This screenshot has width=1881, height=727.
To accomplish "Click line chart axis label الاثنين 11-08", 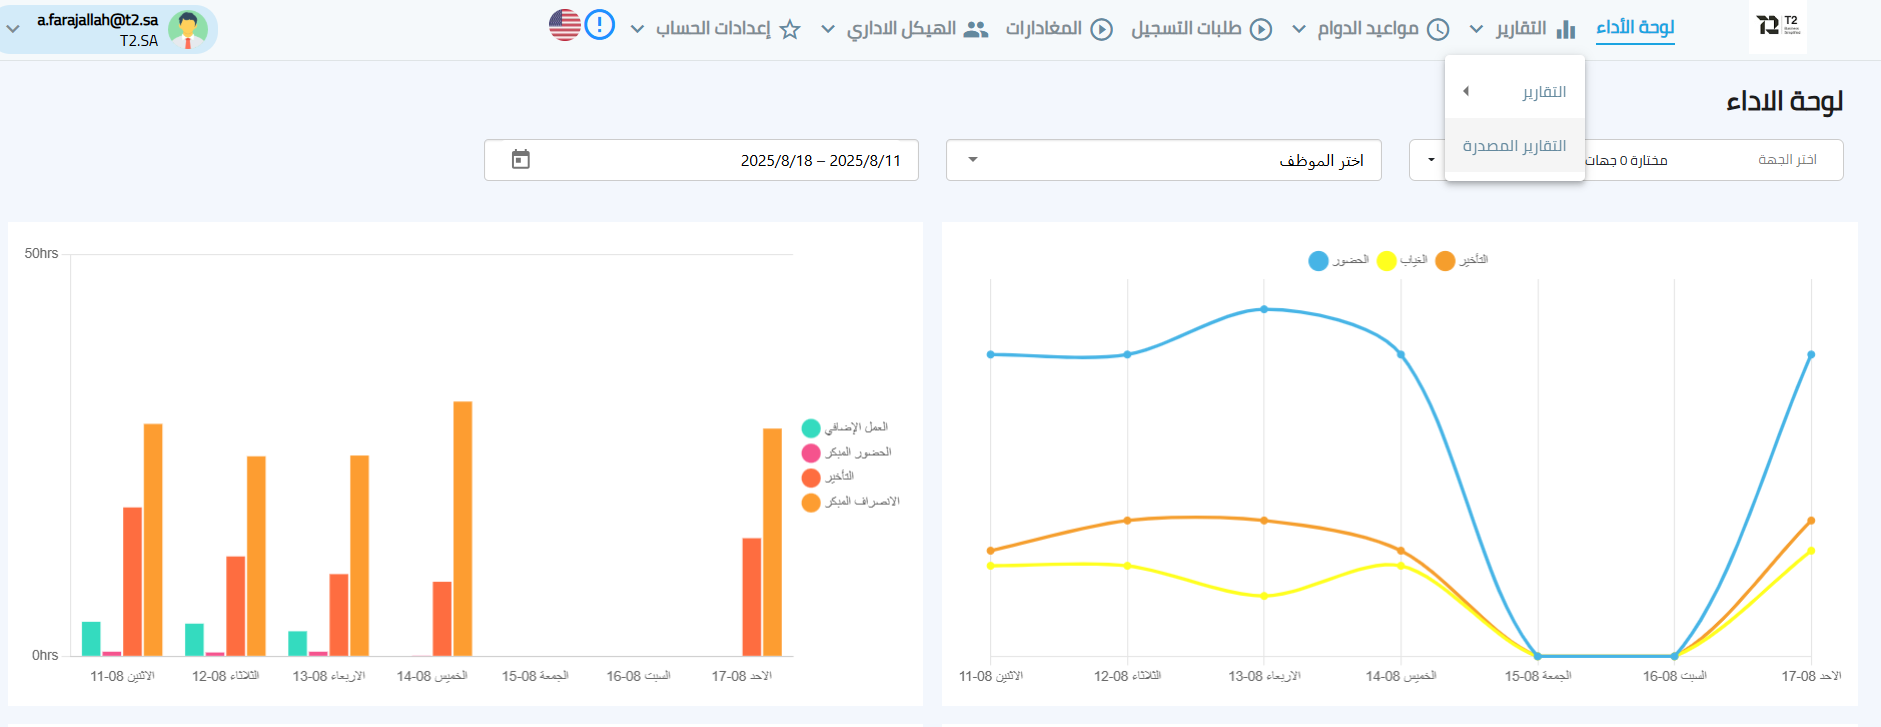I will coord(991,677).
